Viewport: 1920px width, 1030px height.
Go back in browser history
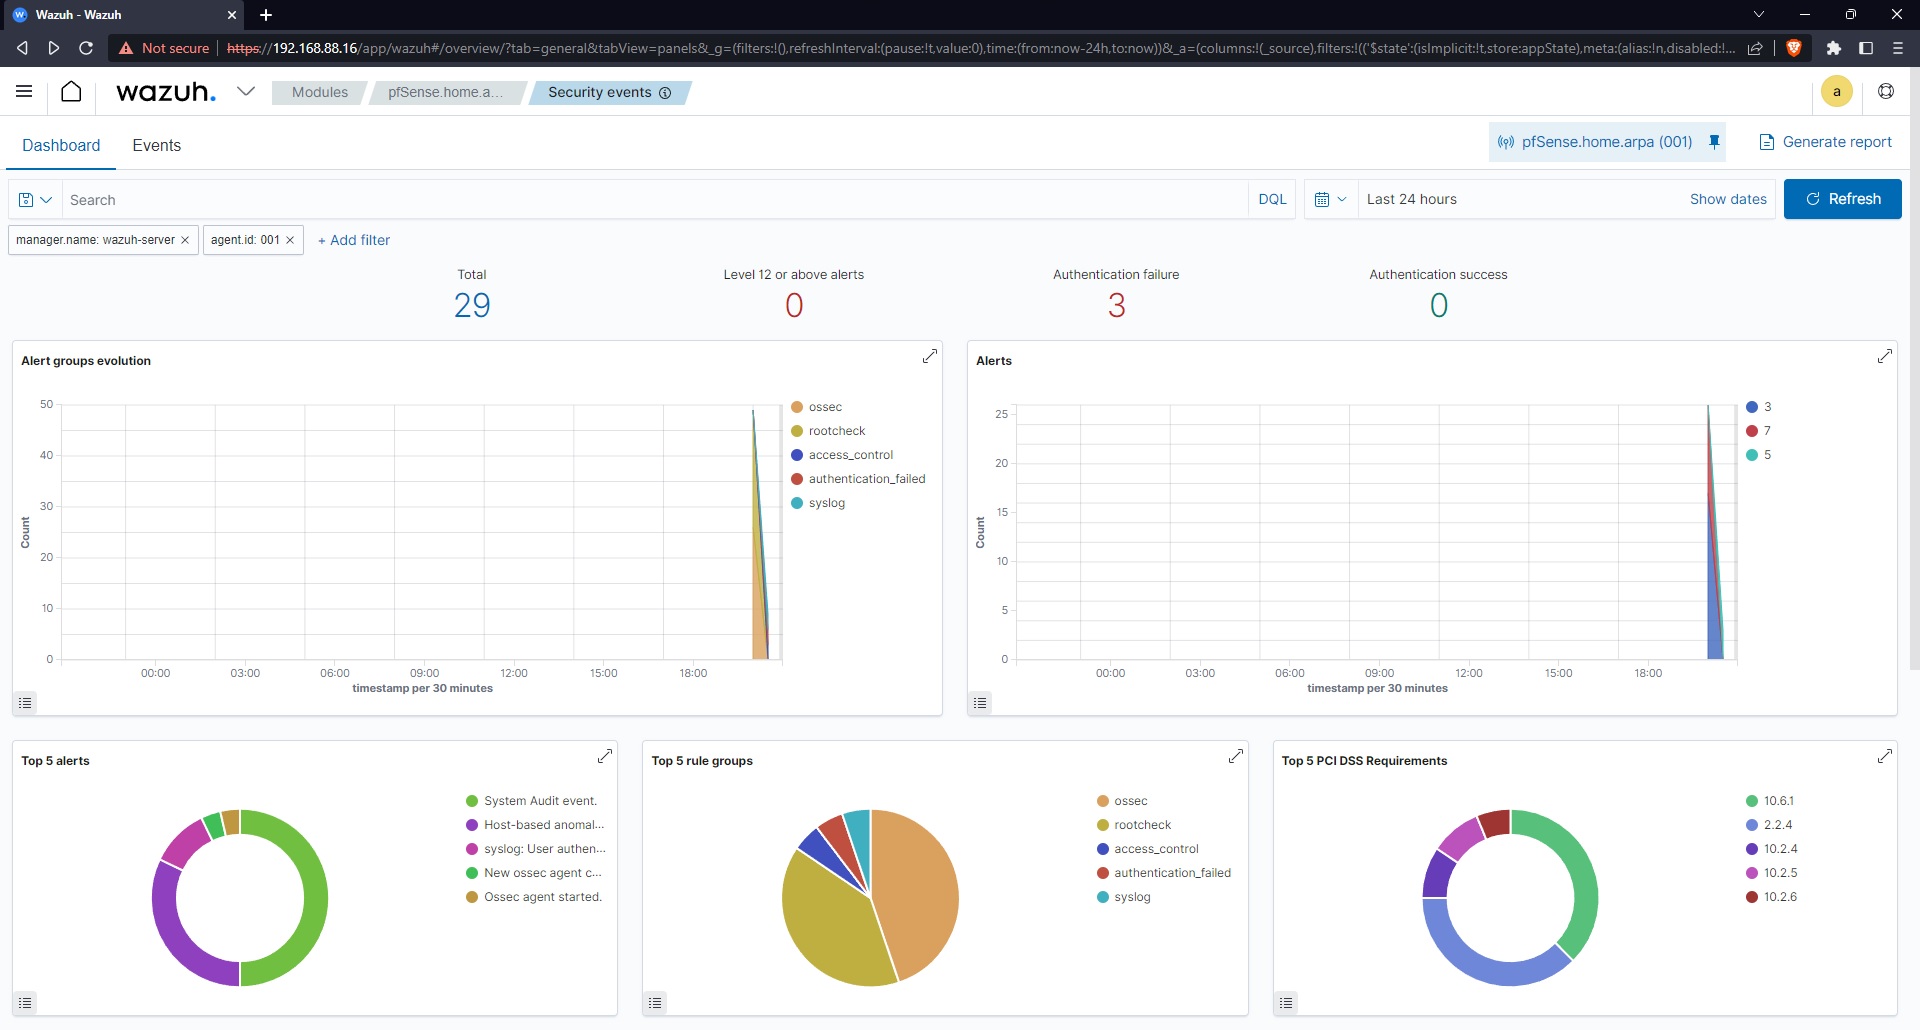point(22,48)
